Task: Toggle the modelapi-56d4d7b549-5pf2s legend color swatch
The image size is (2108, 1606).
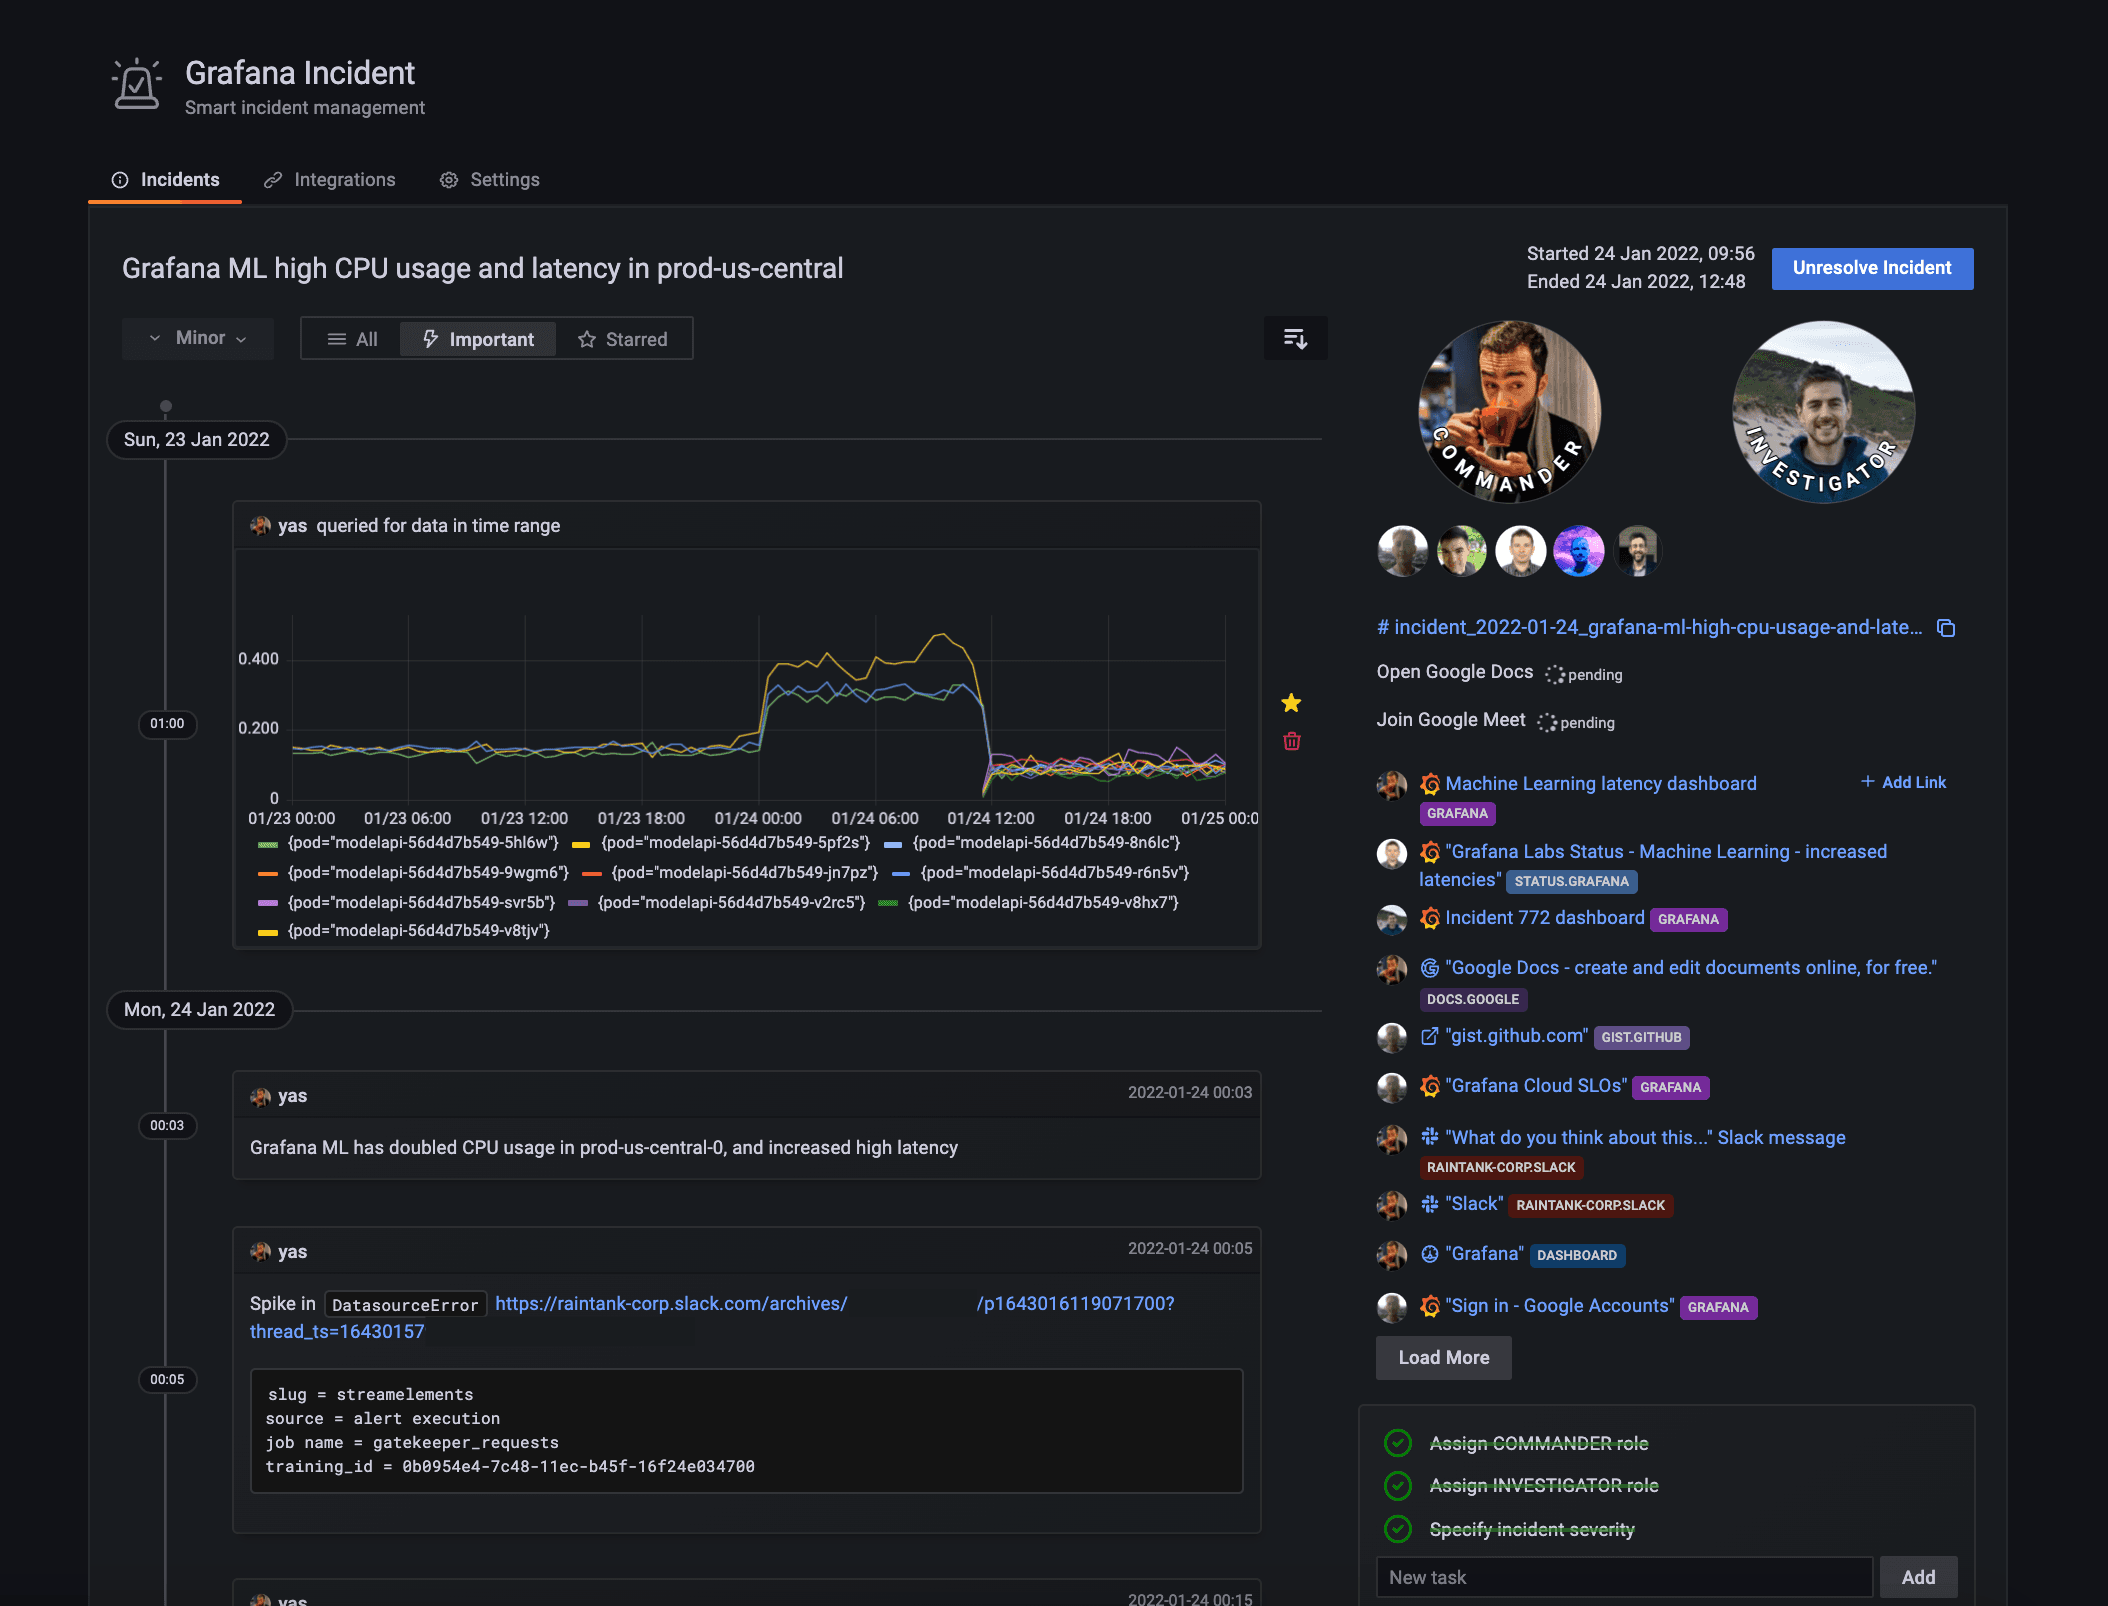Action: click(x=581, y=844)
